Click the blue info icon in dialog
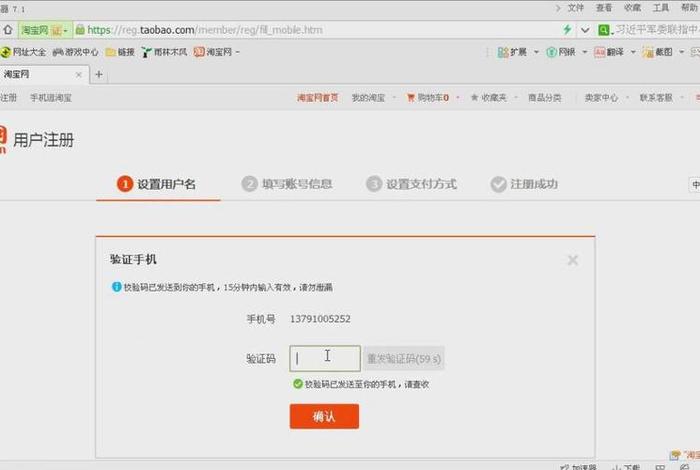 point(117,287)
